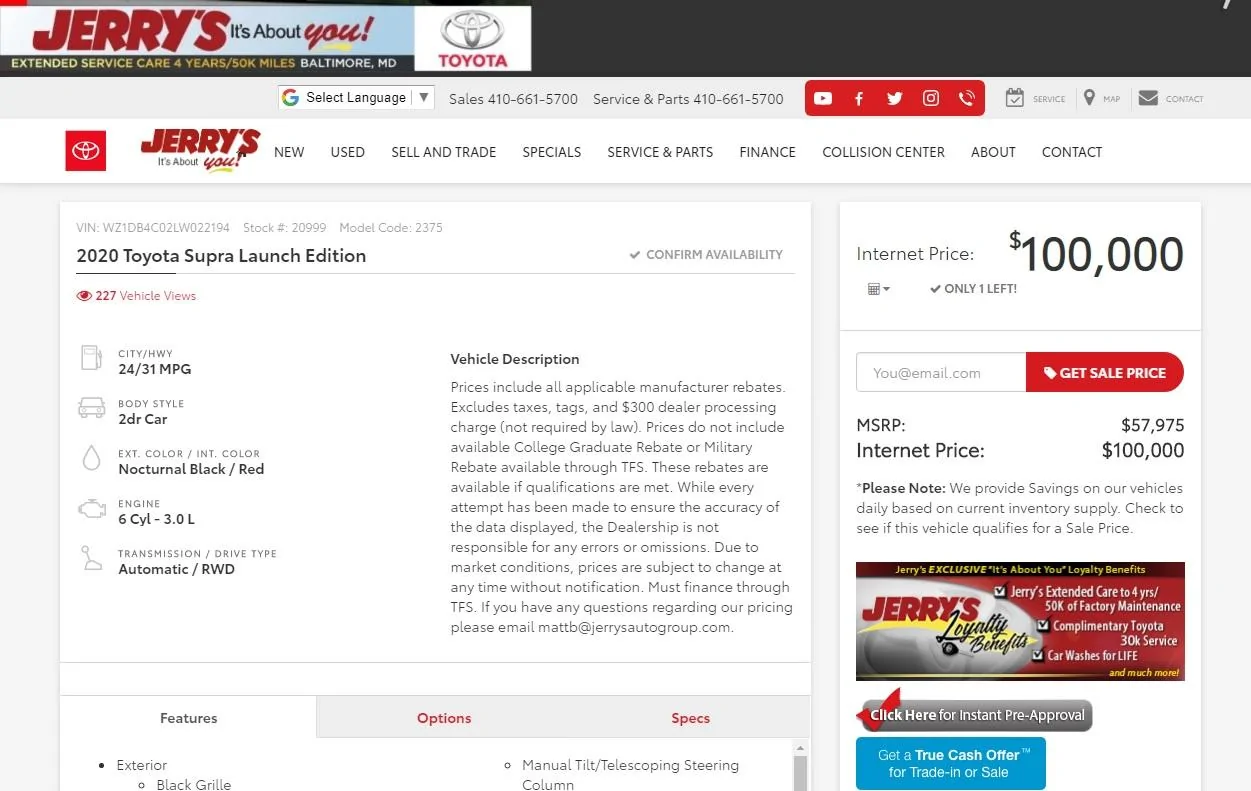Click the ONLY 1 LEFT! label
Image resolution: width=1251 pixels, height=791 pixels.
click(973, 289)
